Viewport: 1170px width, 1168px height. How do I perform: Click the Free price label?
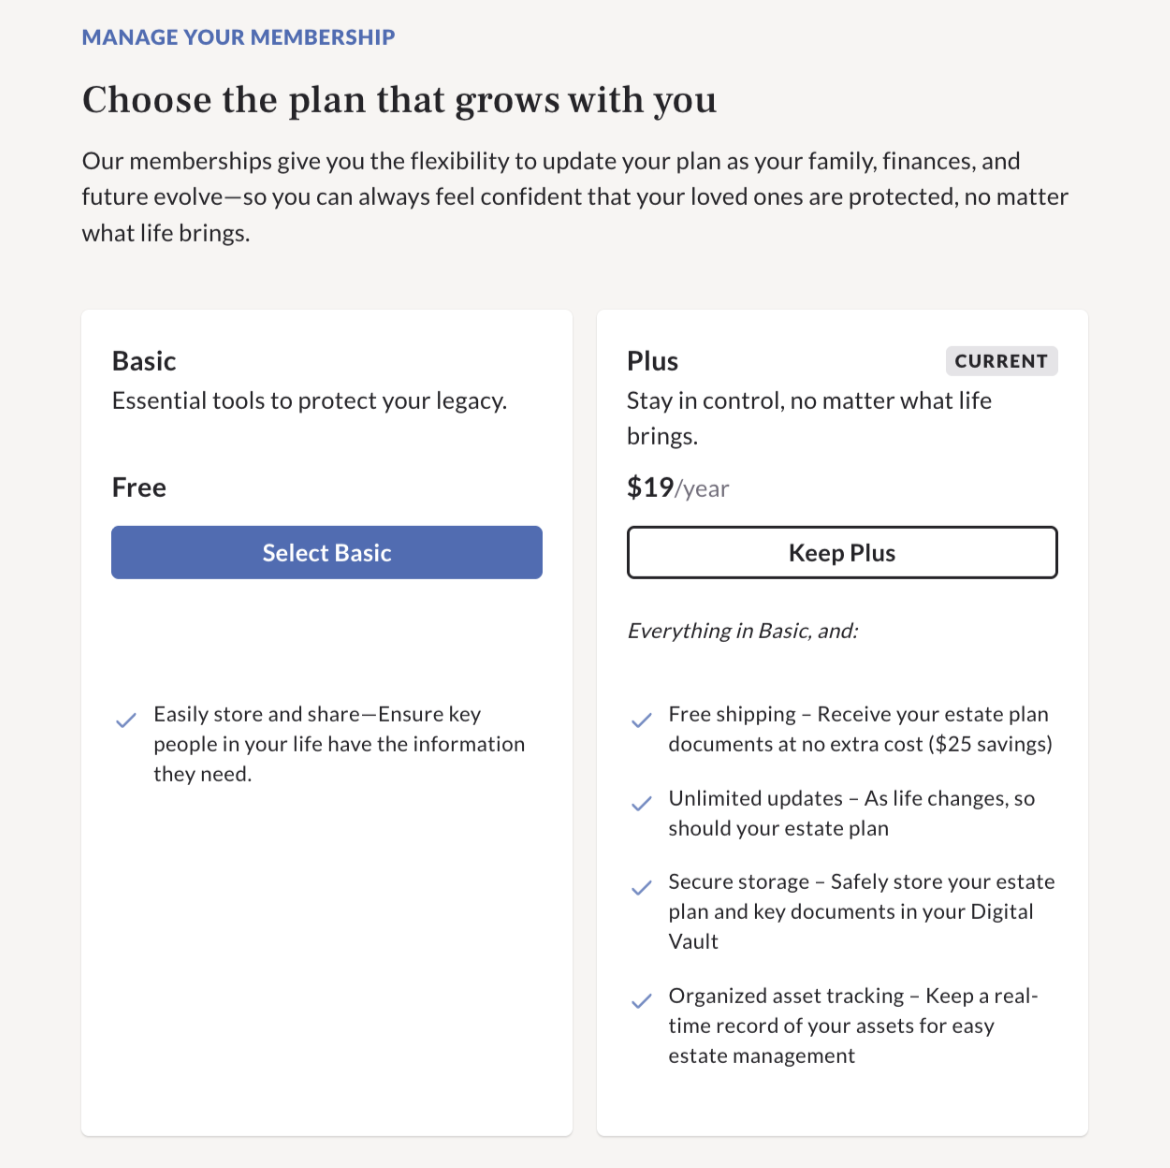[x=139, y=488]
